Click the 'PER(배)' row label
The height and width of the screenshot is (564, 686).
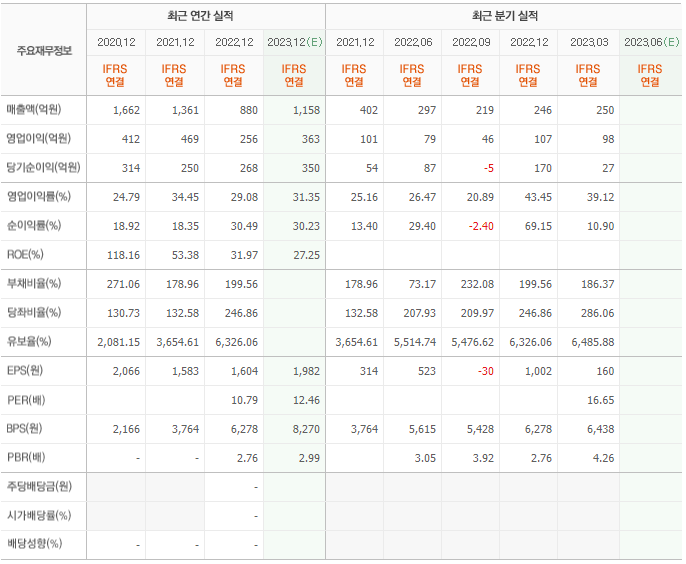point(26,400)
